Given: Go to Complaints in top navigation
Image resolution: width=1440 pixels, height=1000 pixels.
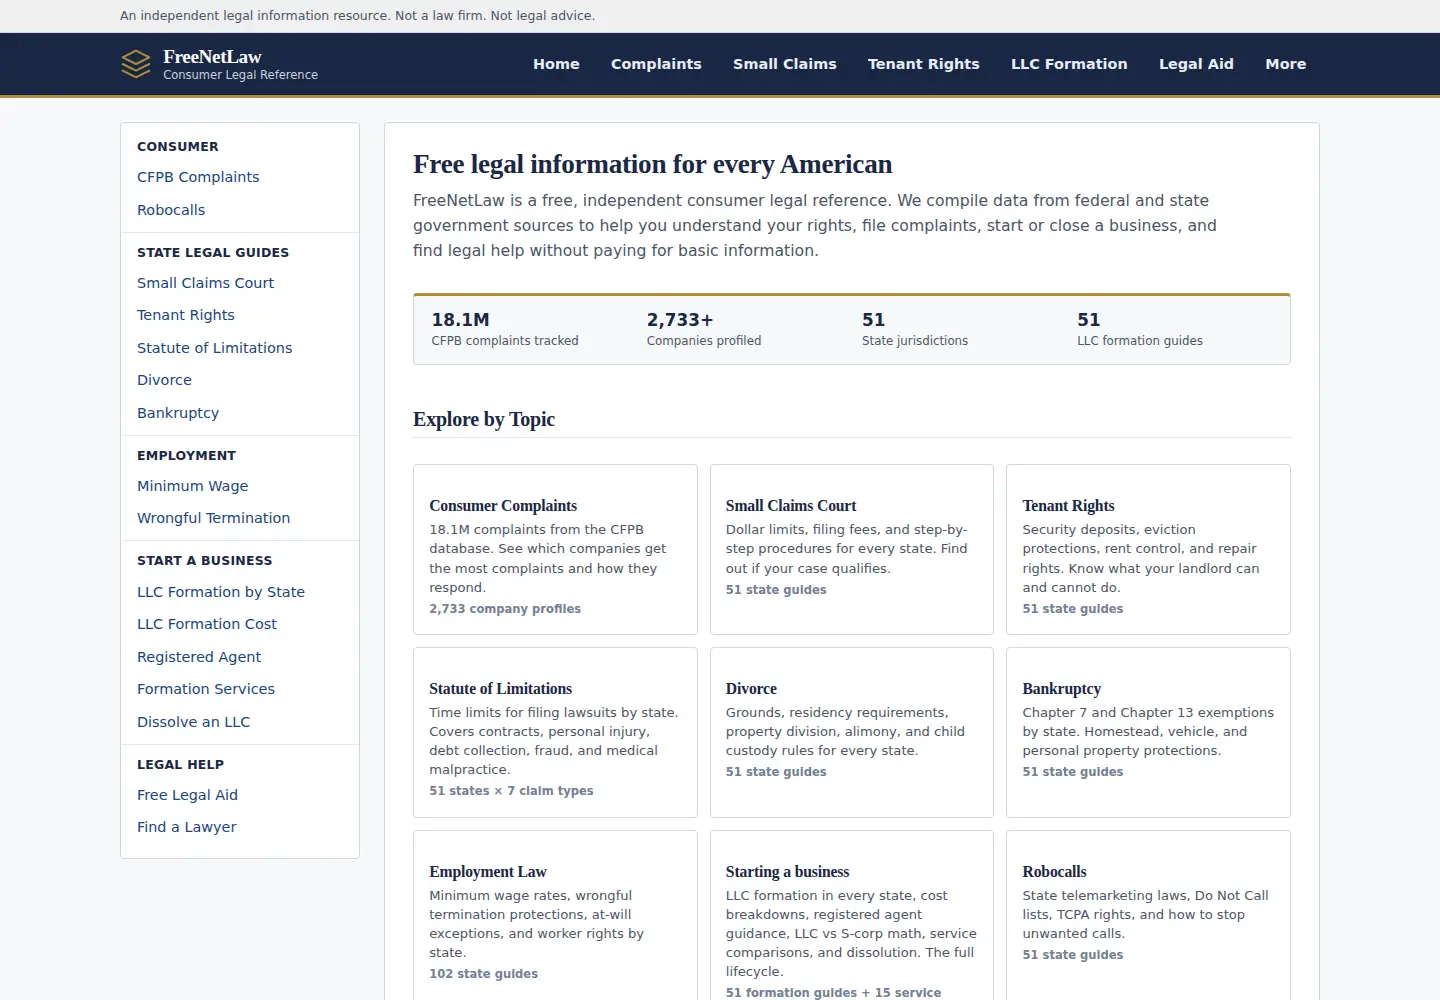Looking at the screenshot, I should tap(656, 64).
